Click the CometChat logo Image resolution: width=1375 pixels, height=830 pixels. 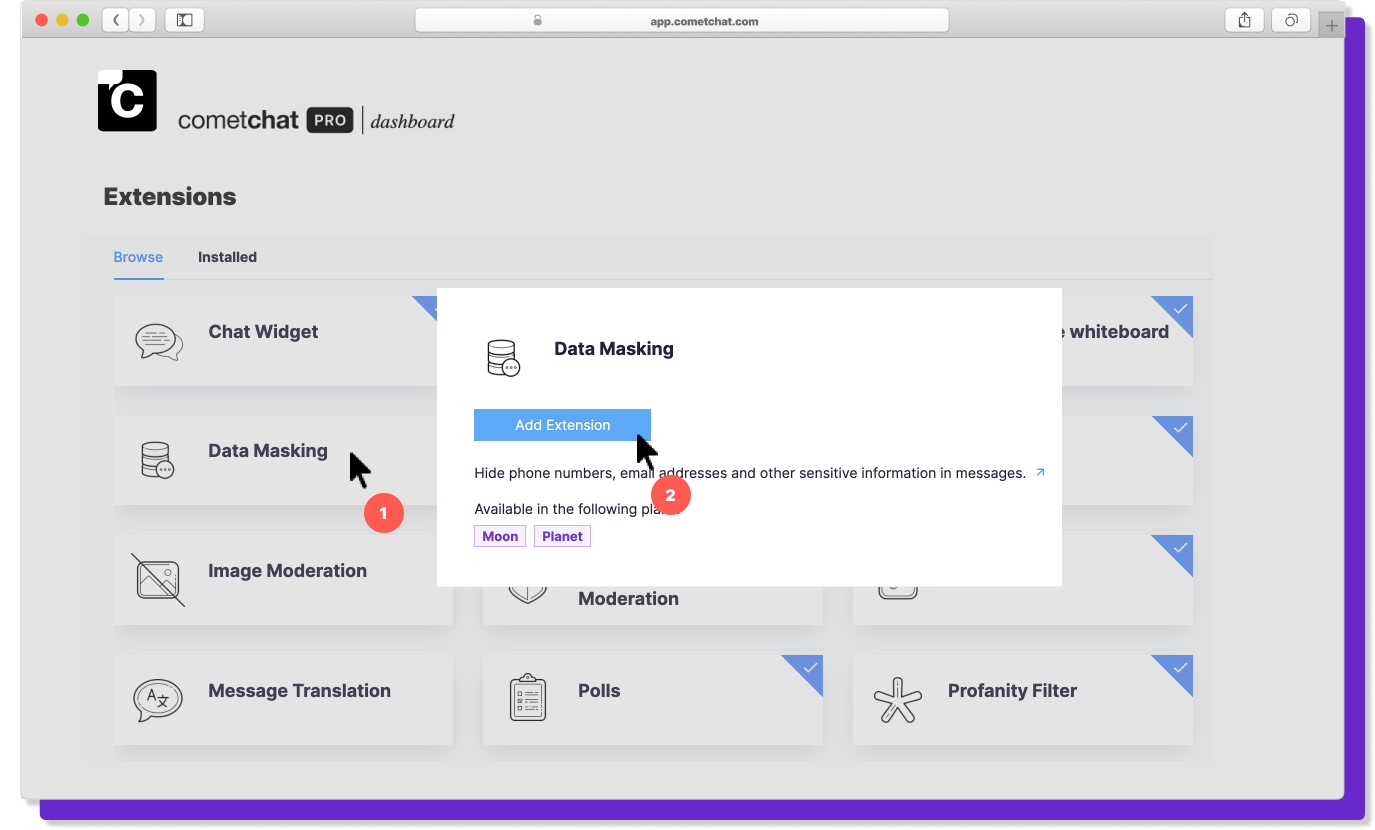pos(127,101)
